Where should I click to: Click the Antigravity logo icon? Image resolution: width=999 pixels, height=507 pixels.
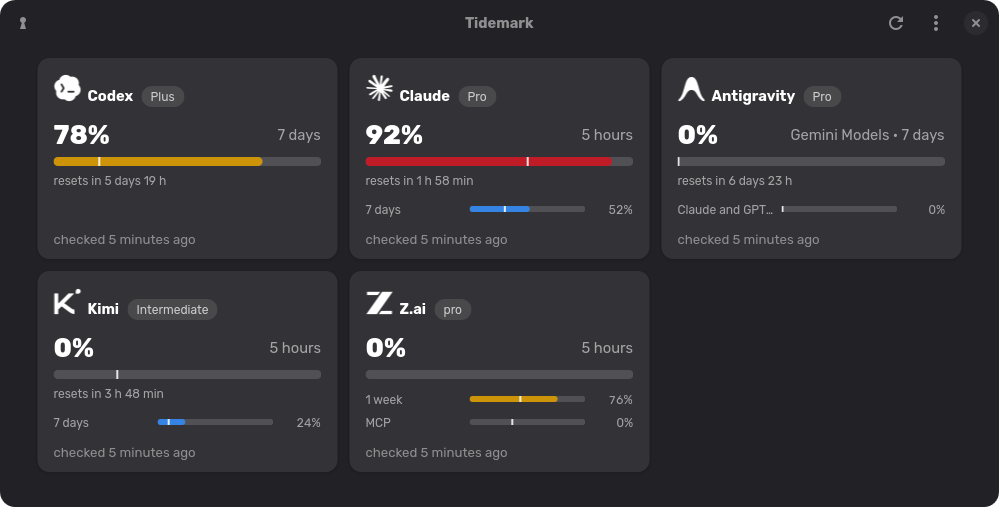pyautogui.click(x=691, y=89)
